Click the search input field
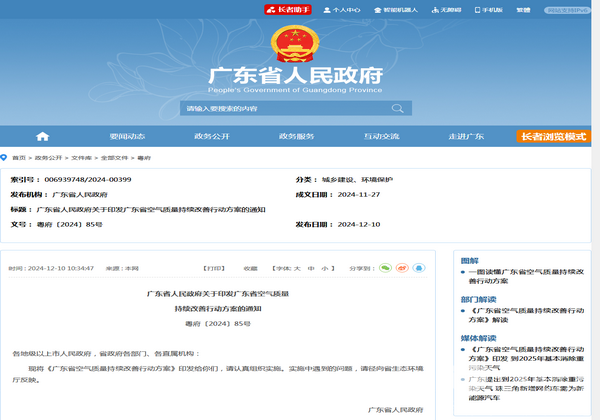 tap(285, 108)
